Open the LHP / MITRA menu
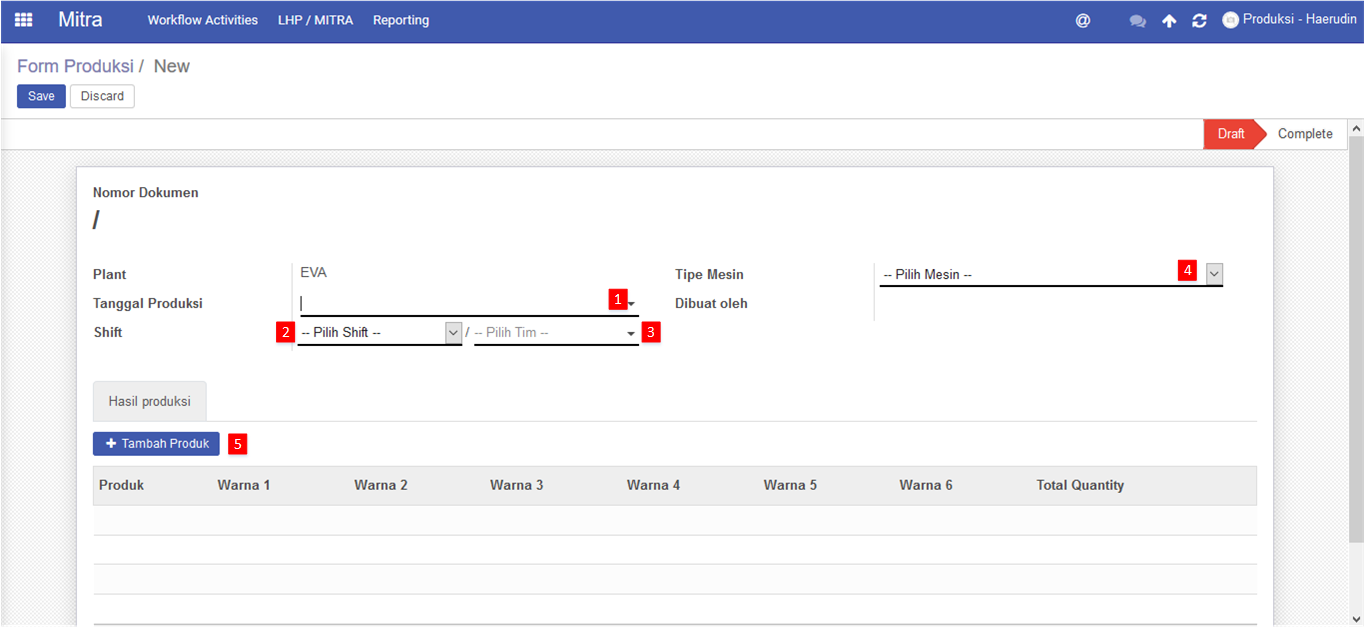Screen dimensions: 1365x627 [x=315, y=20]
